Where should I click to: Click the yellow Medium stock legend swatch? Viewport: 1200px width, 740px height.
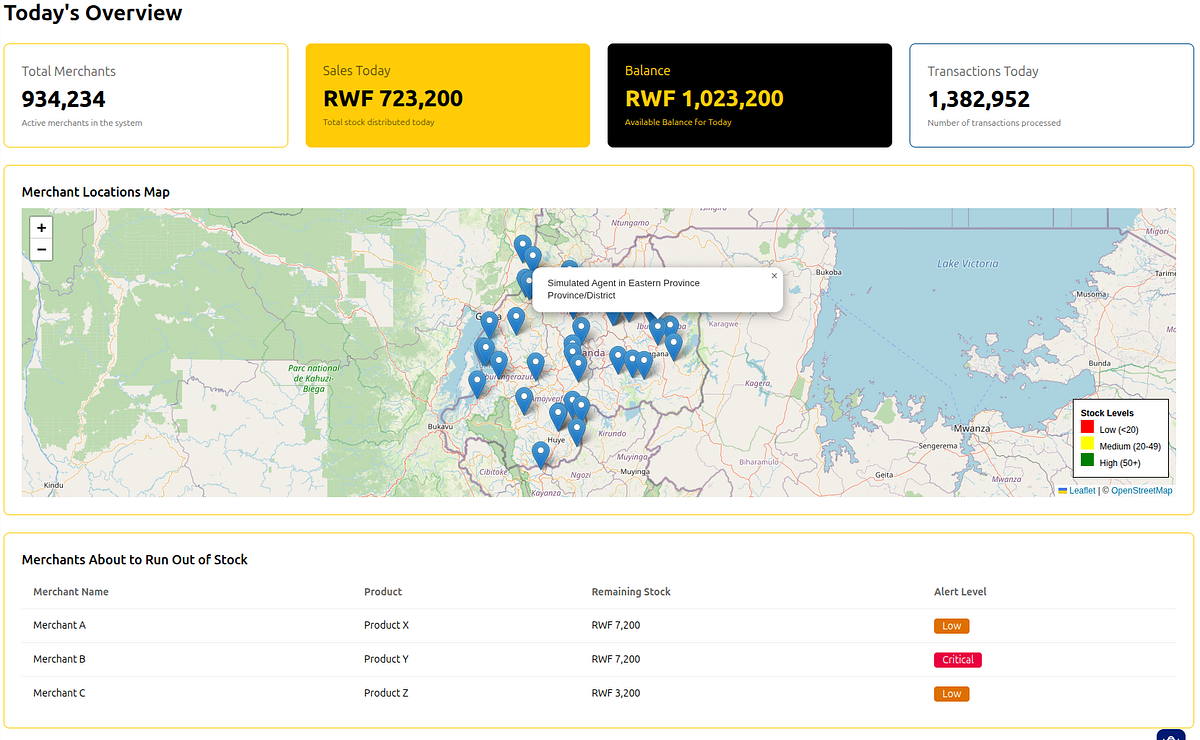[x=1087, y=445]
